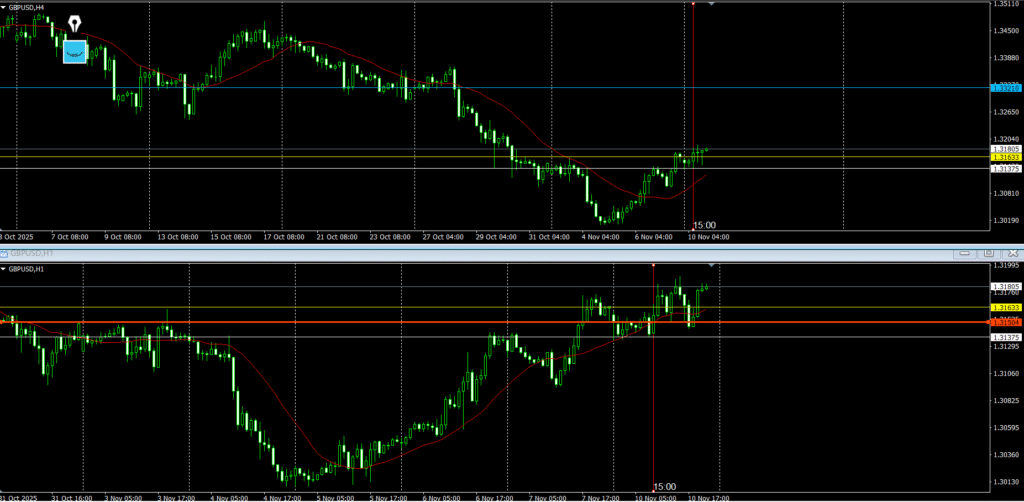This screenshot has width=1024, height=502.
Task: Open the GBPUSD,H1 chart title dropdown arrow
Action: point(4,269)
